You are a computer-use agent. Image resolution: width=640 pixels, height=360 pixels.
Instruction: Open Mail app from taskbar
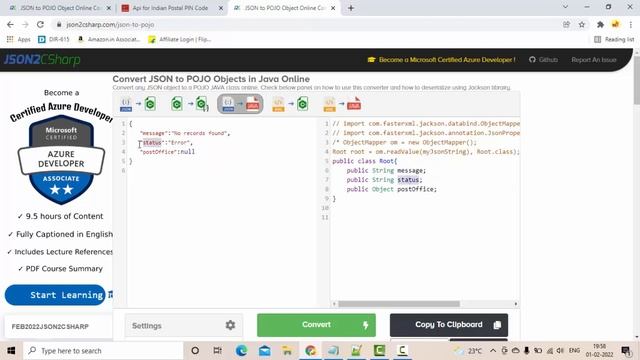tap(264, 351)
